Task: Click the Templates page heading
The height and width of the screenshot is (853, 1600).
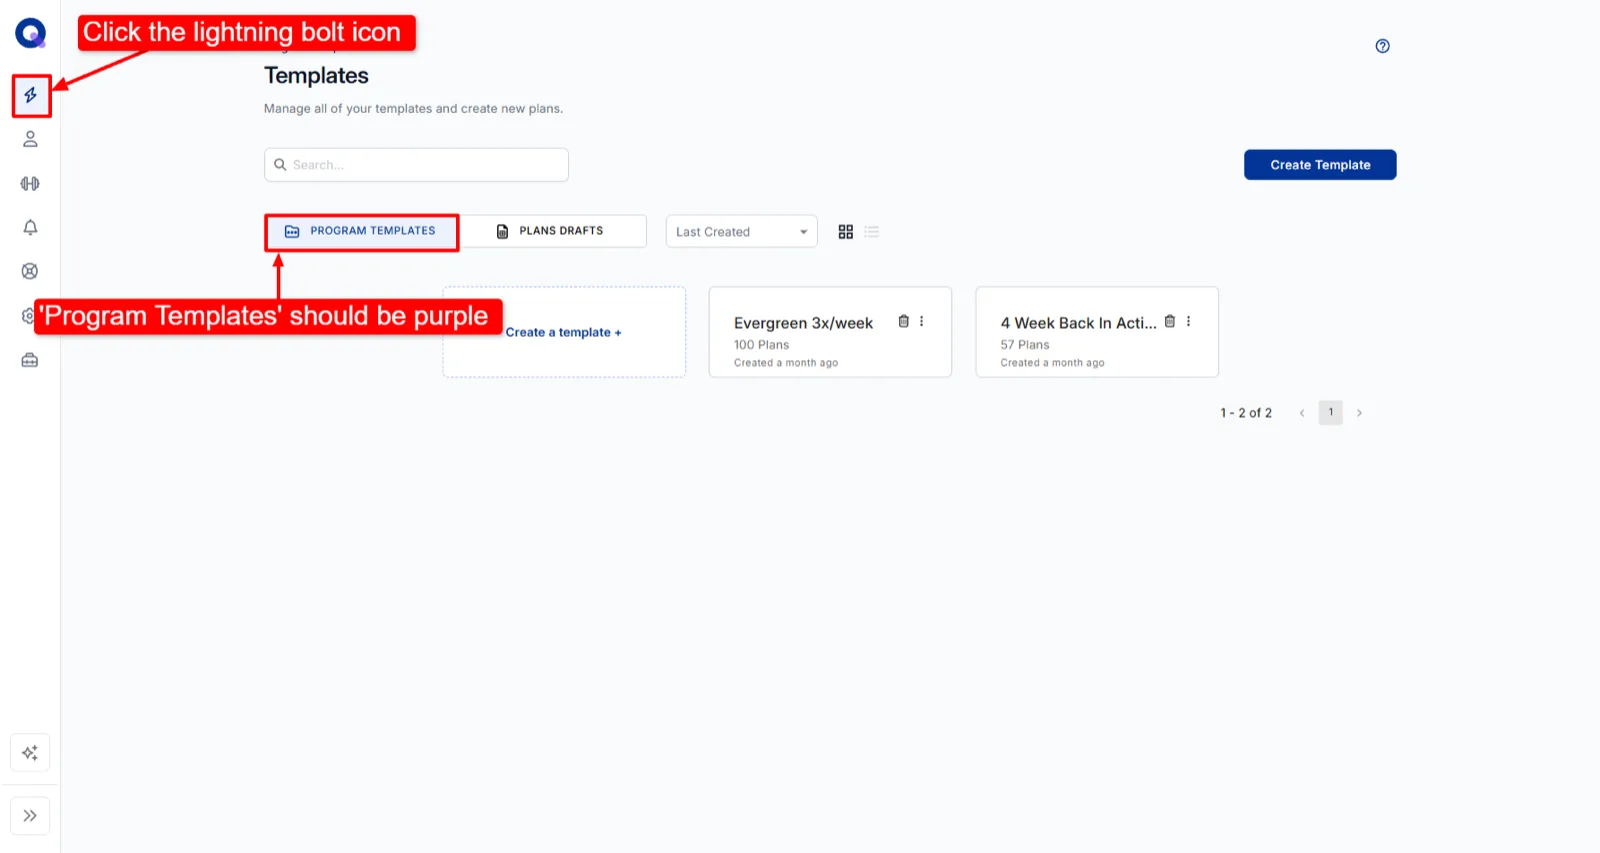Action: [316, 76]
